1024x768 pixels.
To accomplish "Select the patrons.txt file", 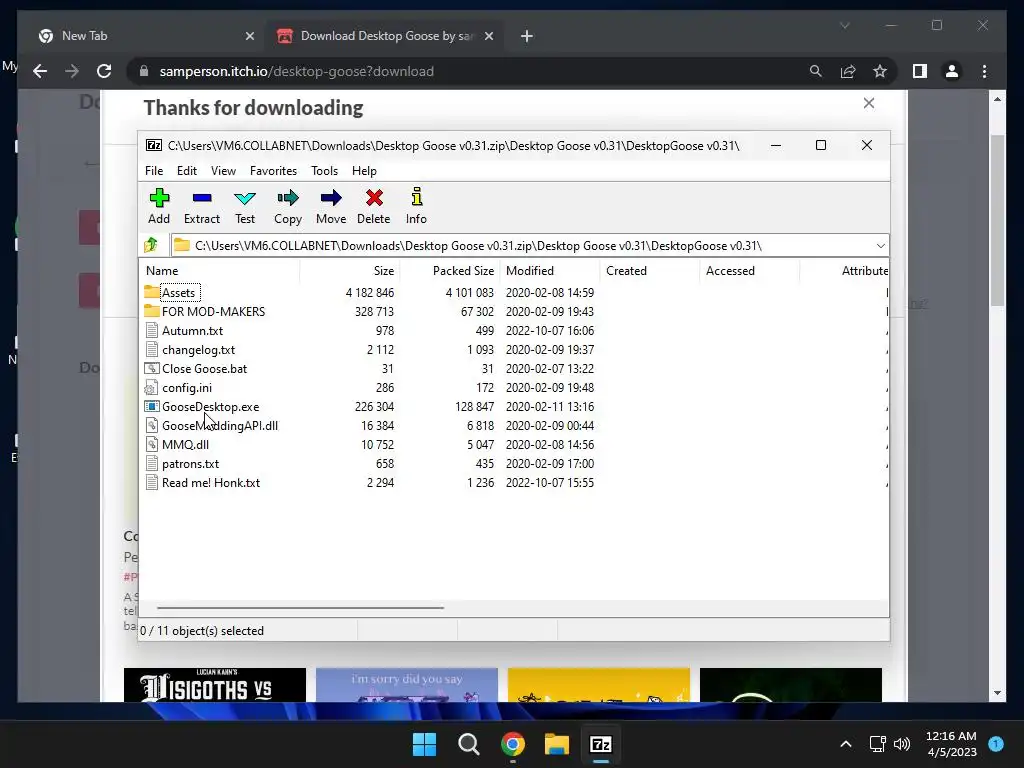I will click(x=182, y=463).
